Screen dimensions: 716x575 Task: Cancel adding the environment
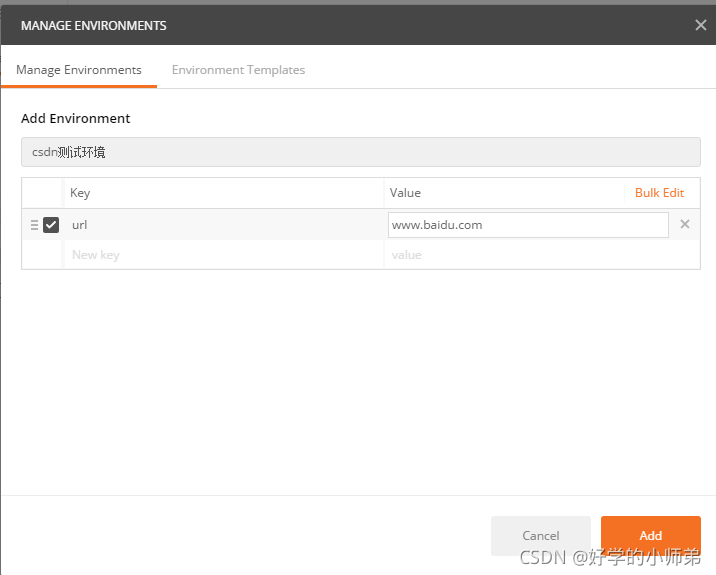click(541, 535)
